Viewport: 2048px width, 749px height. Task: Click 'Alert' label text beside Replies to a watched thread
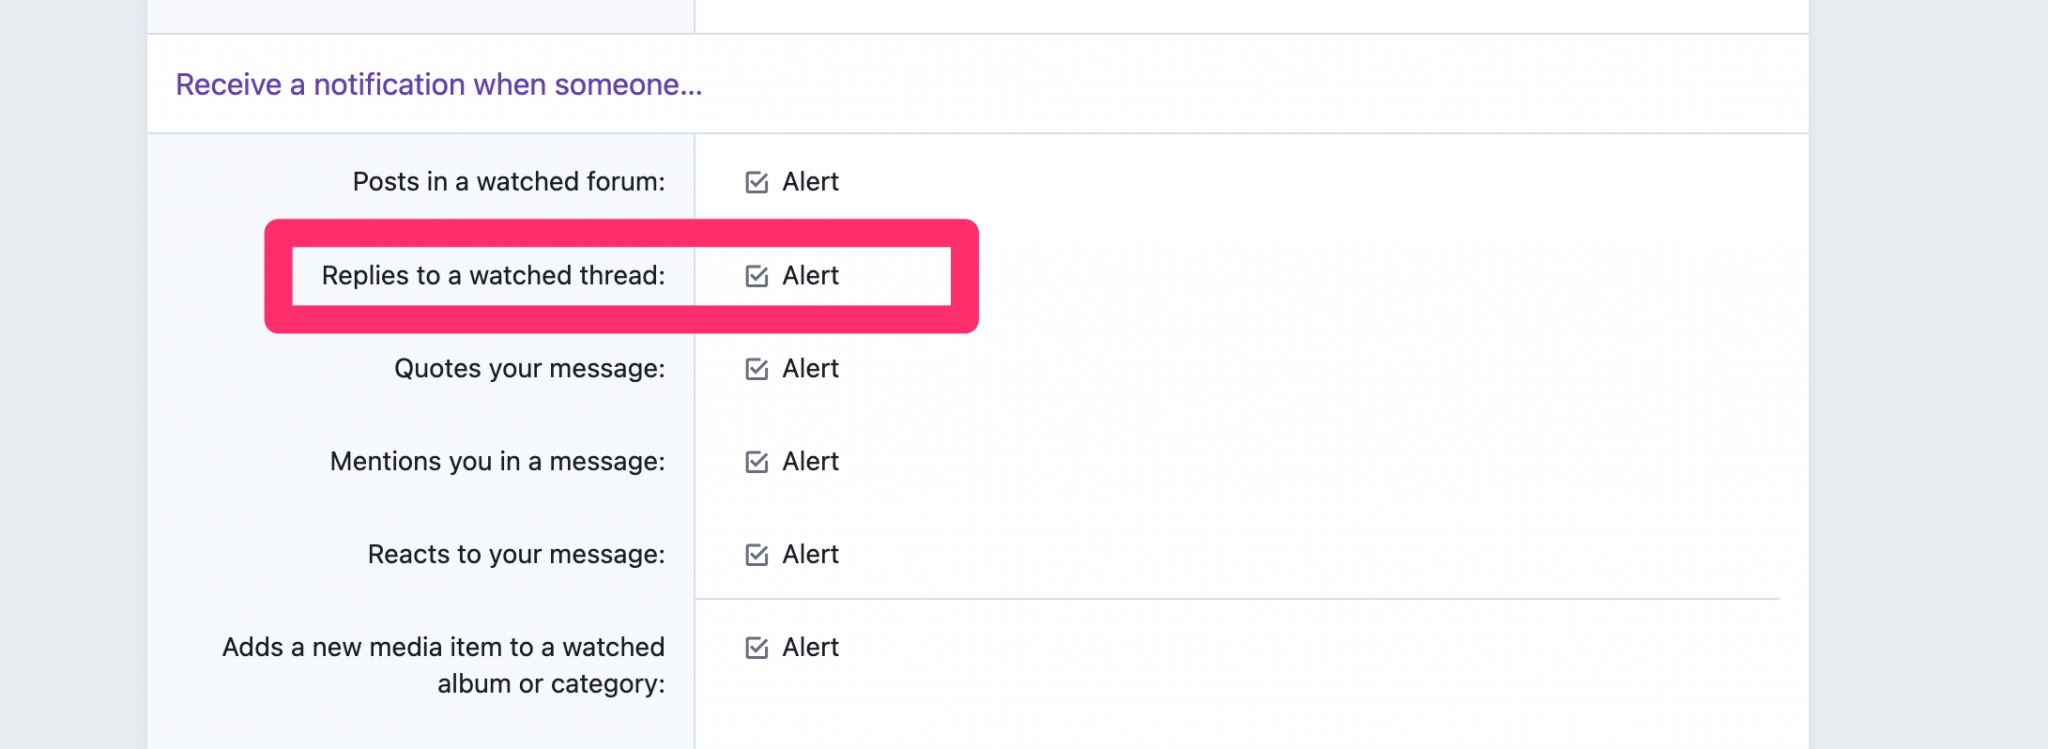[x=810, y=276]
